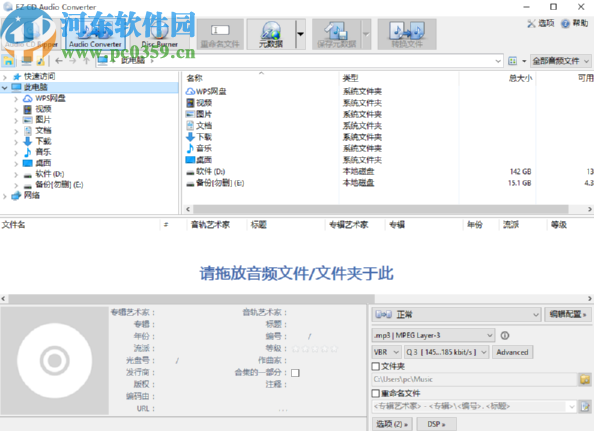The width and height of the screenshot is (594, 431).
Task: Click 文档 folder icon in file list
Action: 190,125
